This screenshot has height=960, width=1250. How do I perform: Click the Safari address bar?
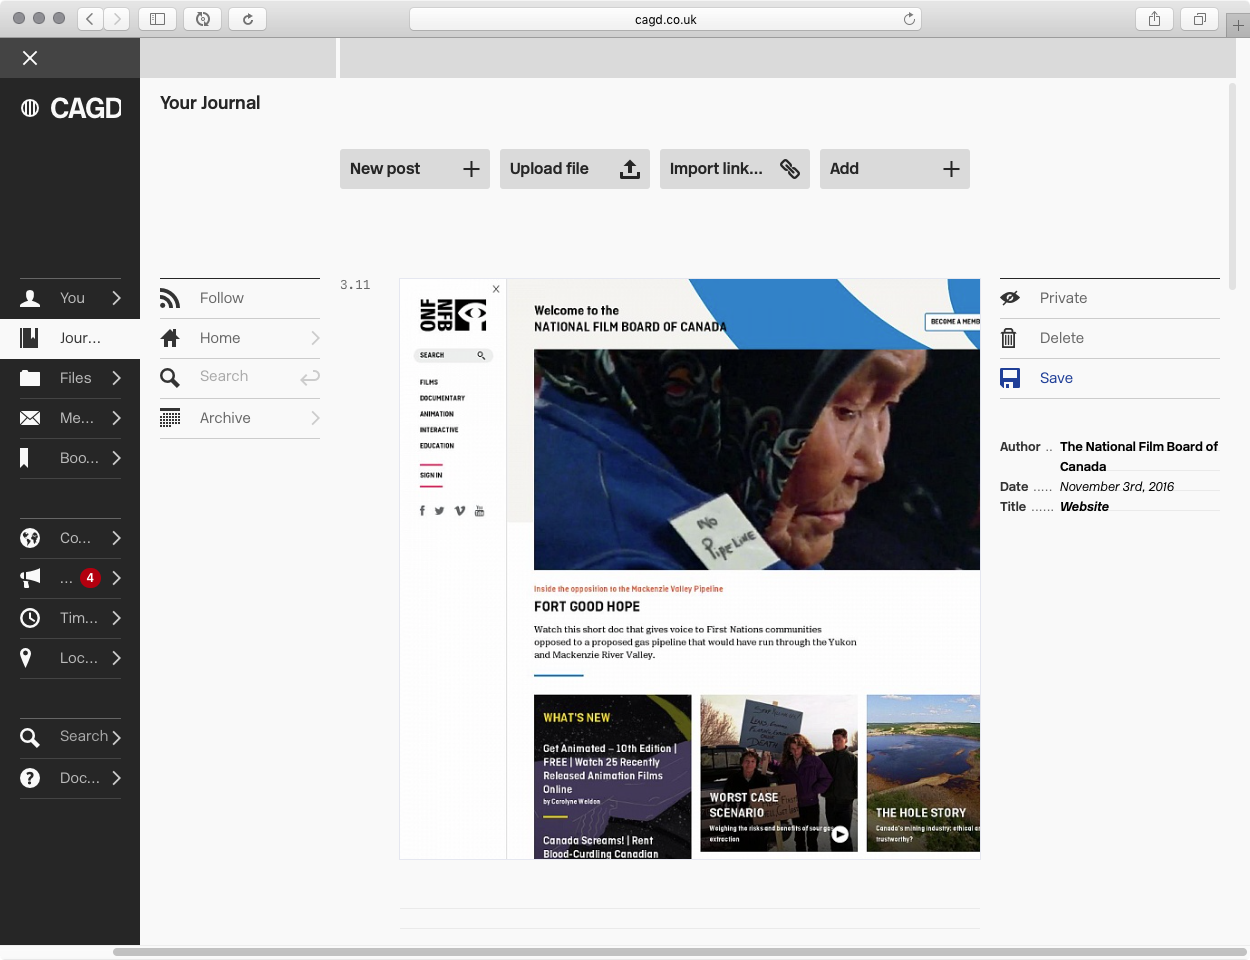click(665, 19)
